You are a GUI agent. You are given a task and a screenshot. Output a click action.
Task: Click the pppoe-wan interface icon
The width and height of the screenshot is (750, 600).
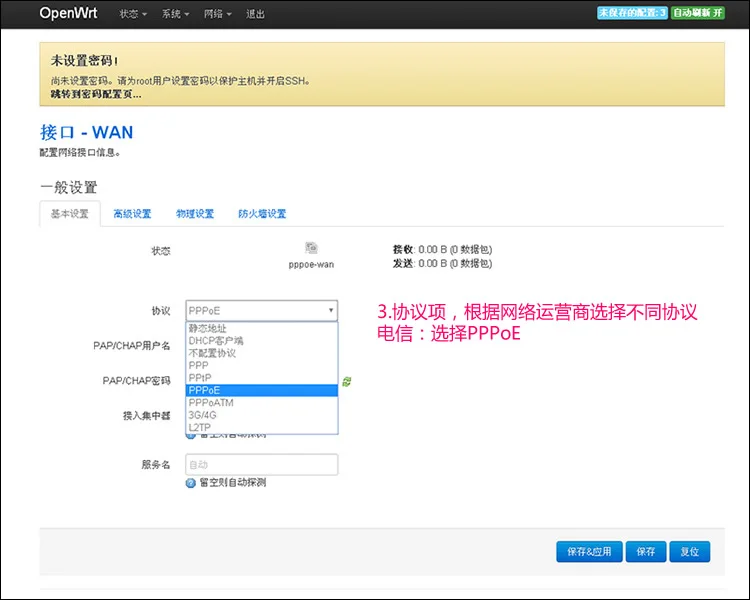(x=311, y=248)
